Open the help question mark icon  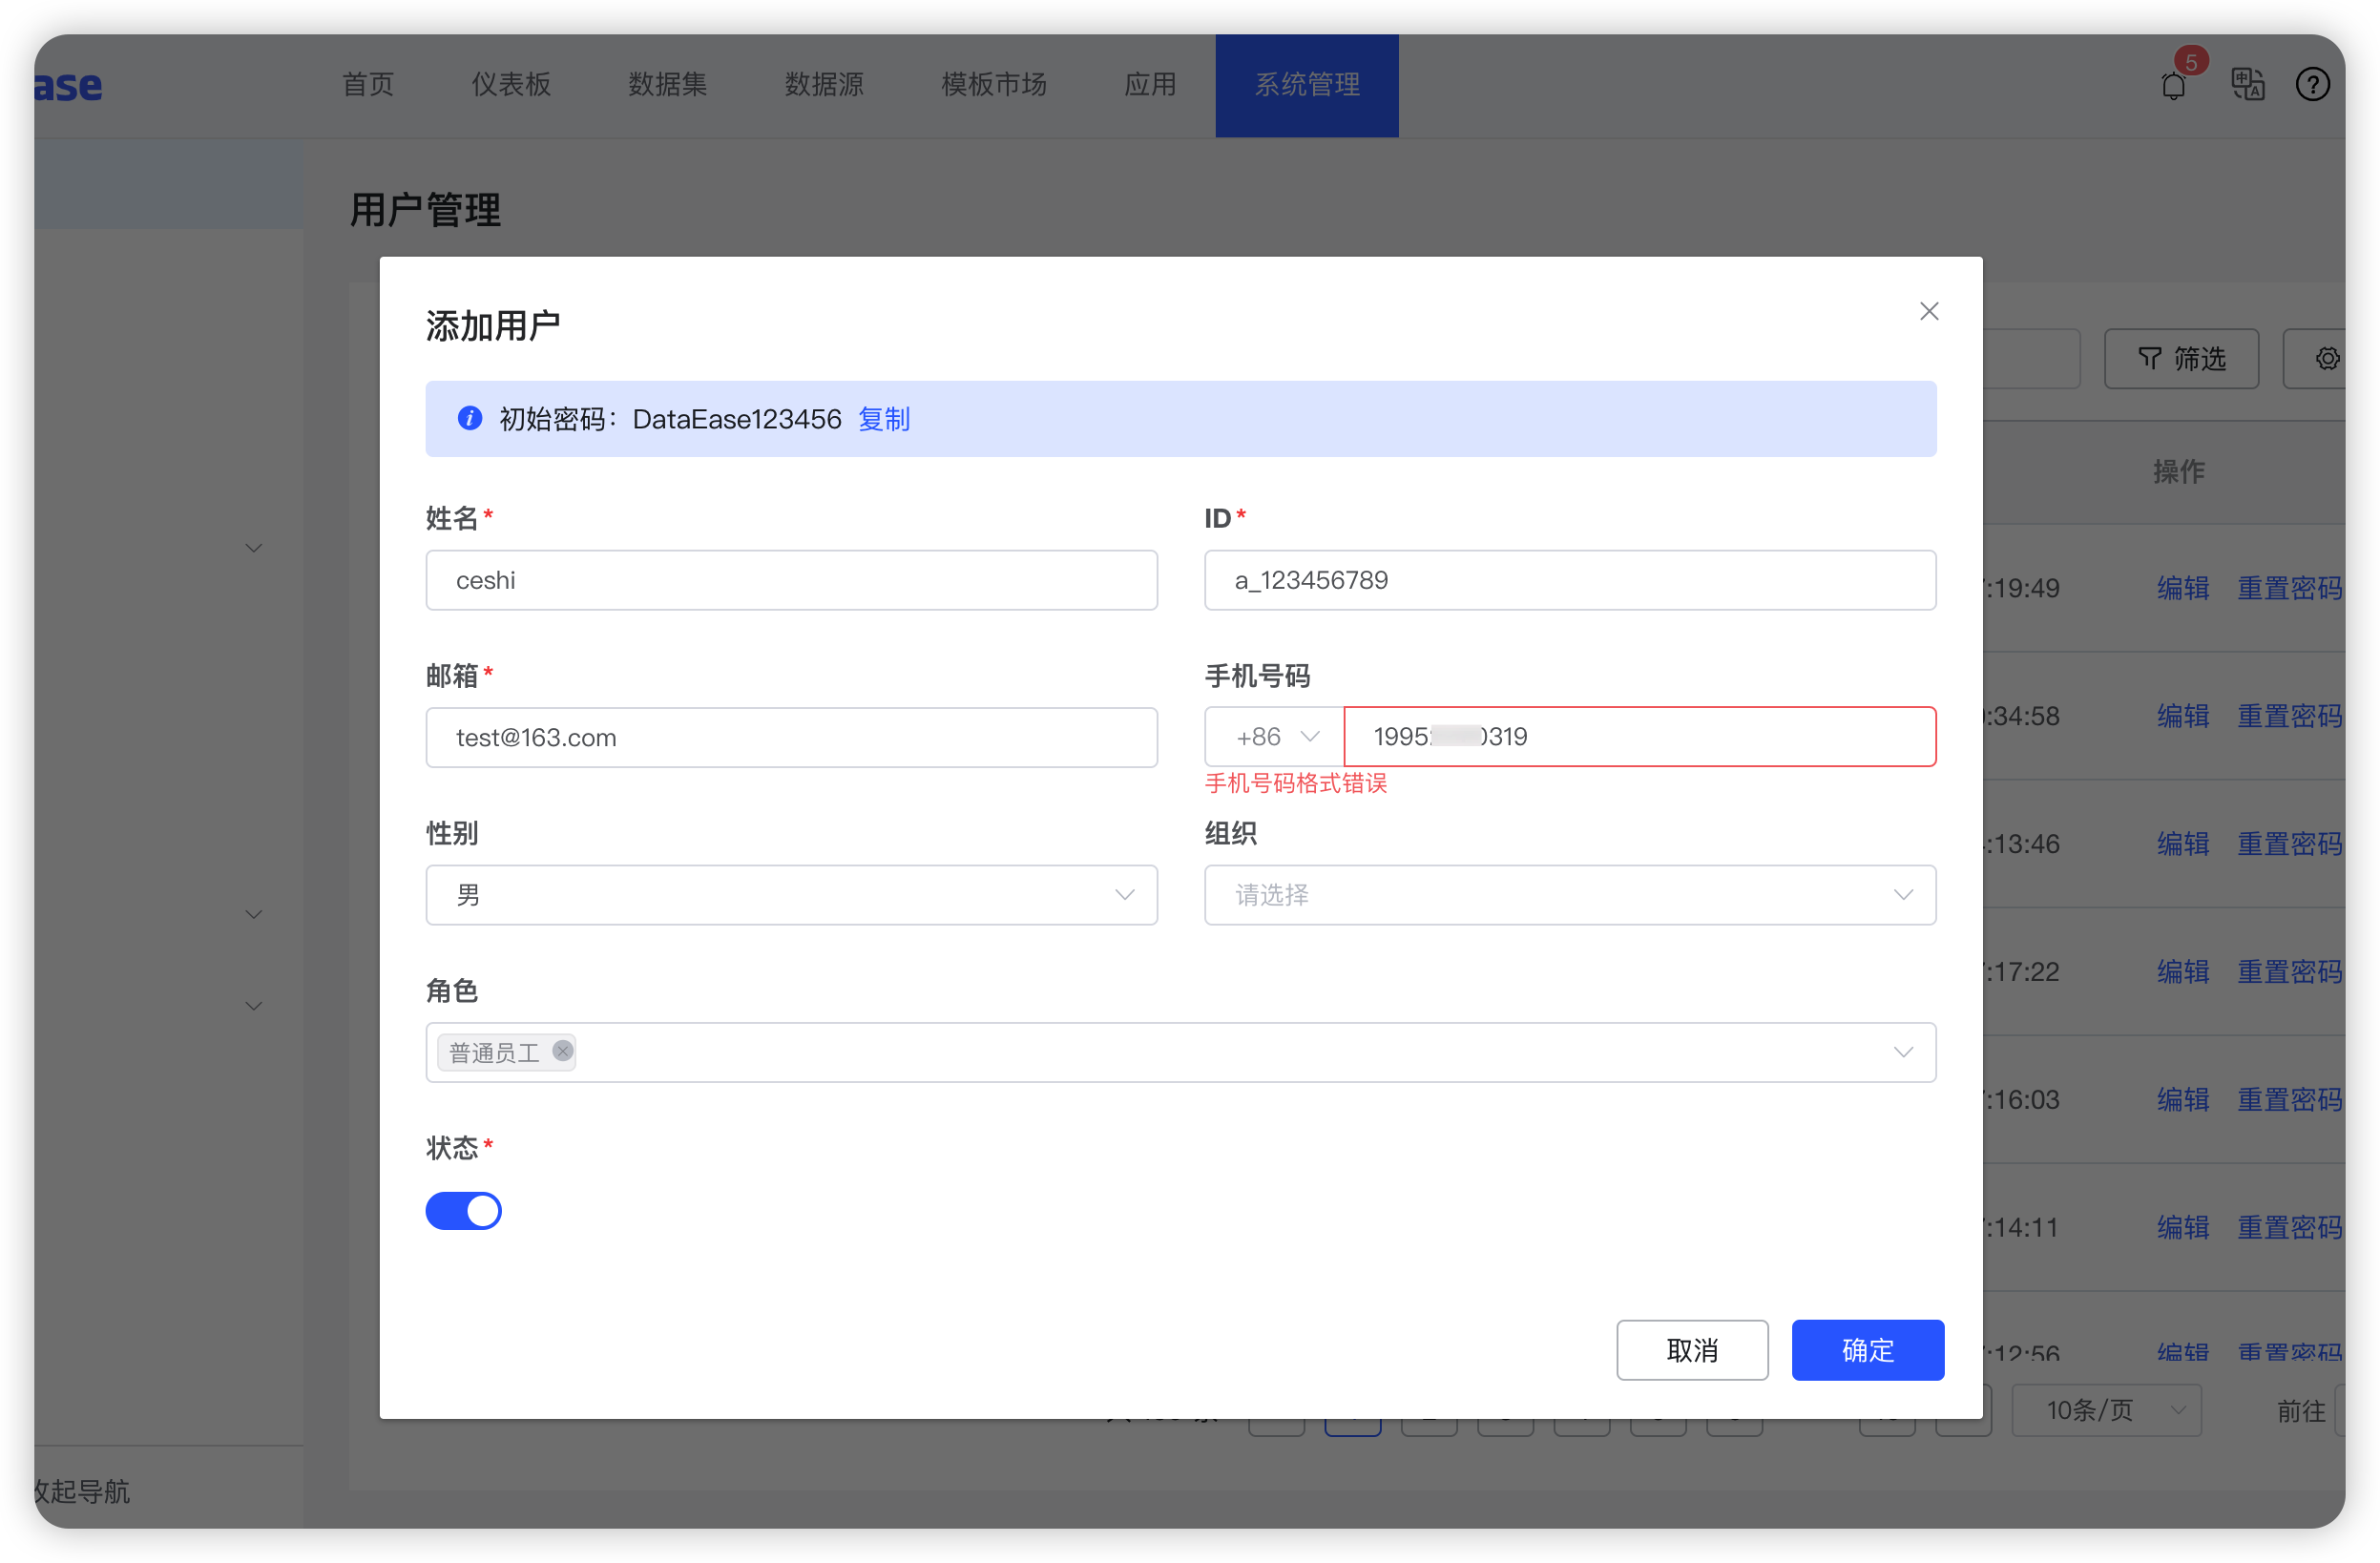click(2312, 84)
